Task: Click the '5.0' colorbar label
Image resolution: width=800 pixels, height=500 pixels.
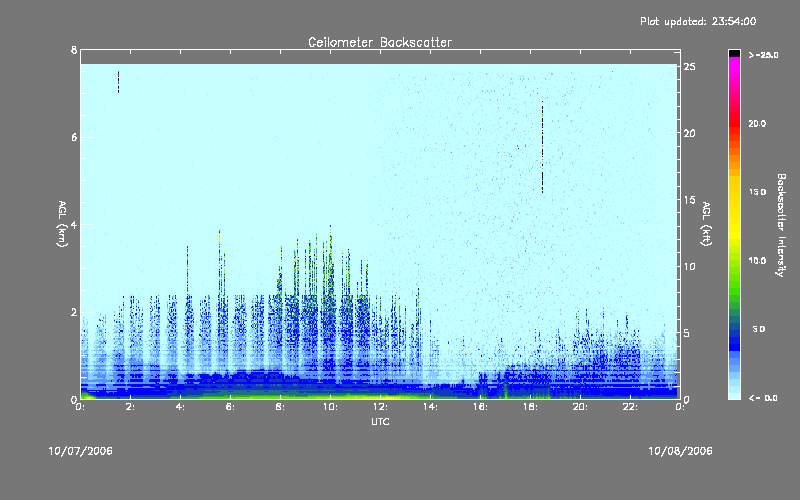Action: pyautogui.click(x=759, y=329)
